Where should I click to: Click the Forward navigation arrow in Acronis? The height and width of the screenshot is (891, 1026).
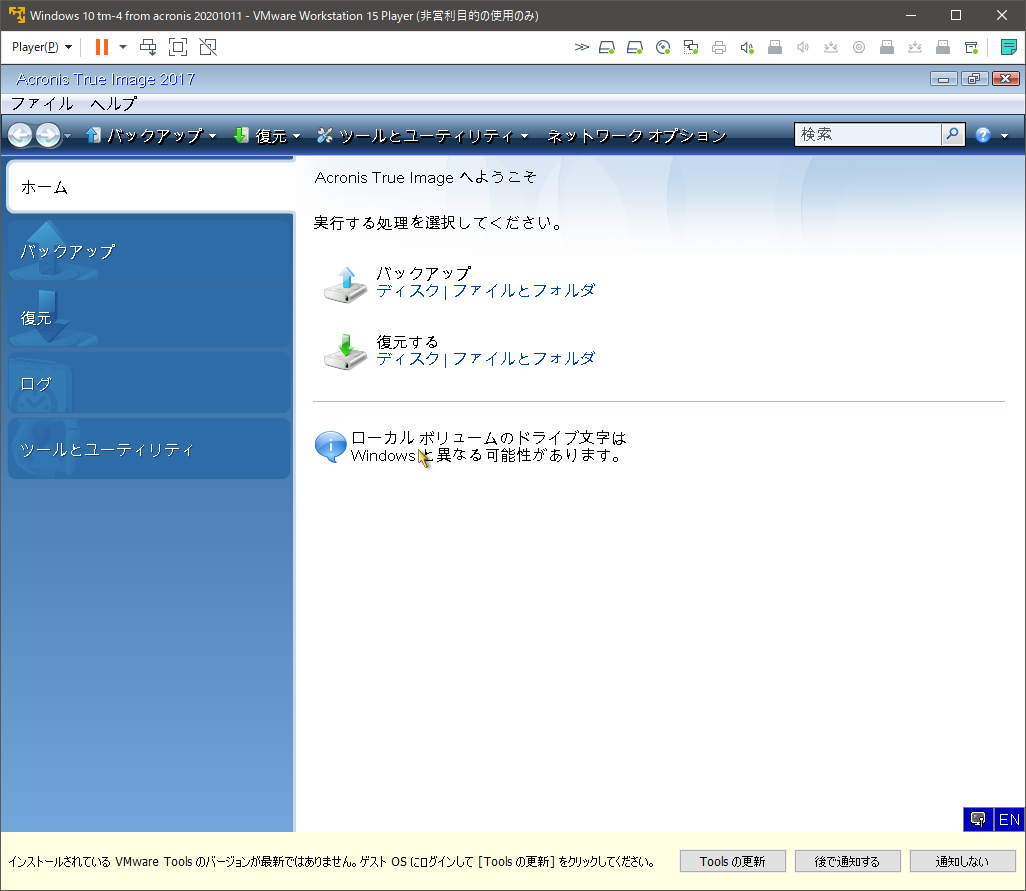click(48, 135)
